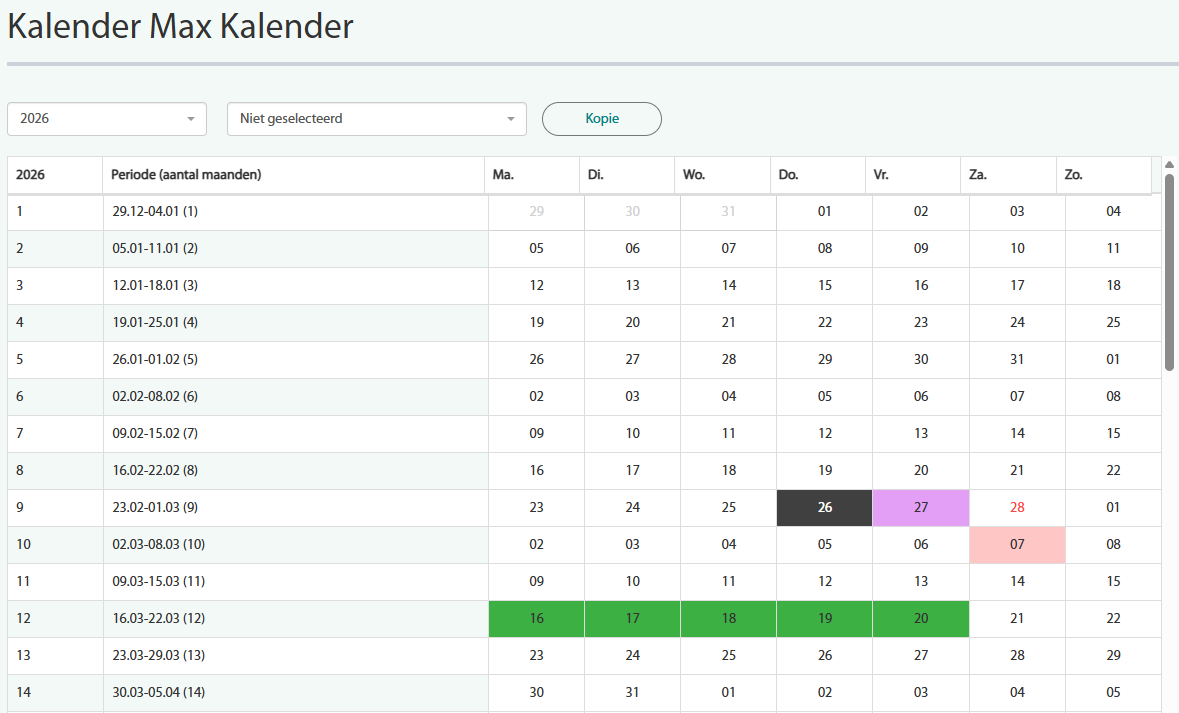Image resolution: width=1179 pixels, height=713 pixels.
Task: Click the red-colored Saturday 28 February
Action: click(x=1017, y=508)
